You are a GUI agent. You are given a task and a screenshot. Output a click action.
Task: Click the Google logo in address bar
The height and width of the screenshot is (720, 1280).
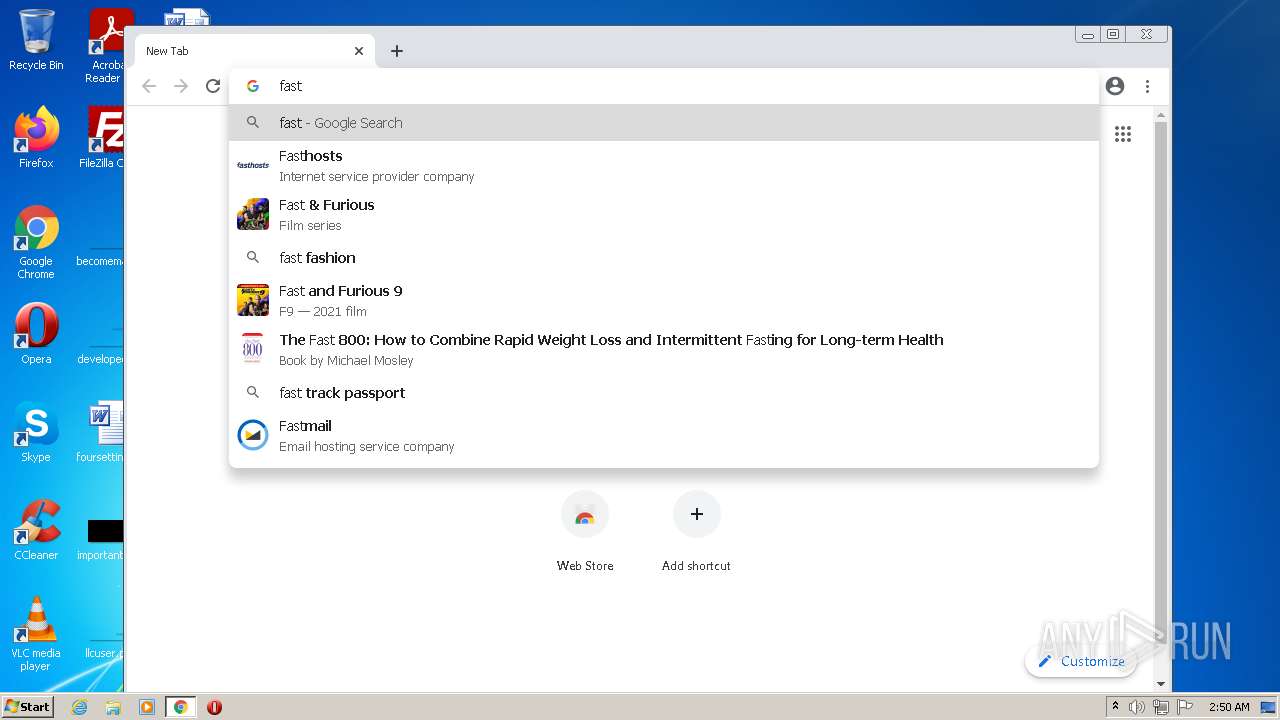(253, 86)
